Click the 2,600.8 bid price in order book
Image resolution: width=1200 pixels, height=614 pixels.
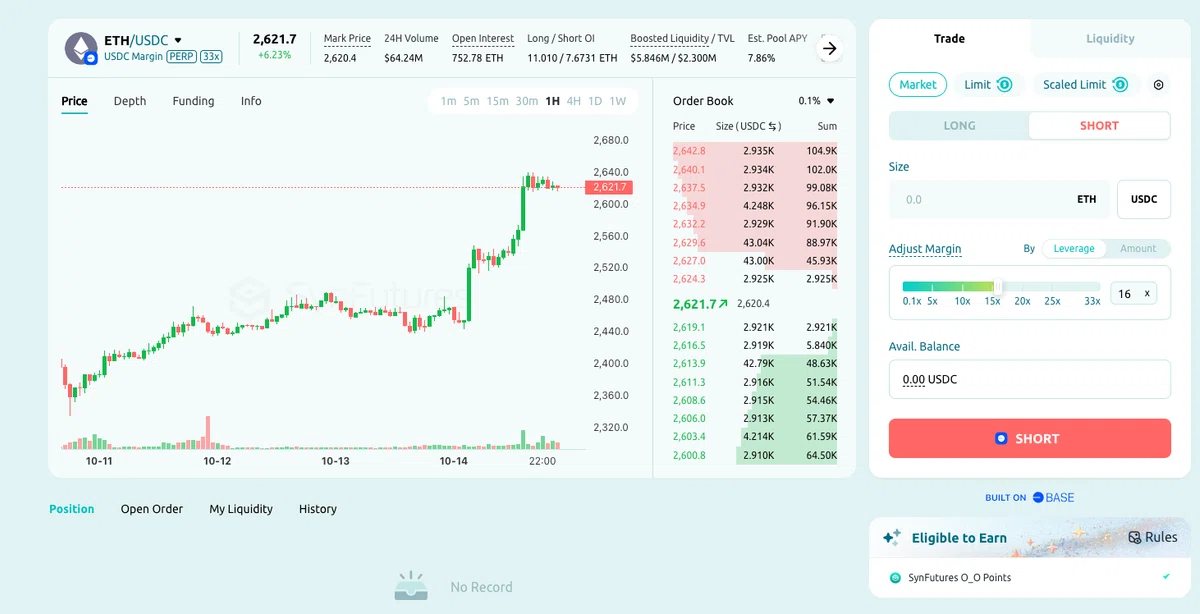click(690, 455)
